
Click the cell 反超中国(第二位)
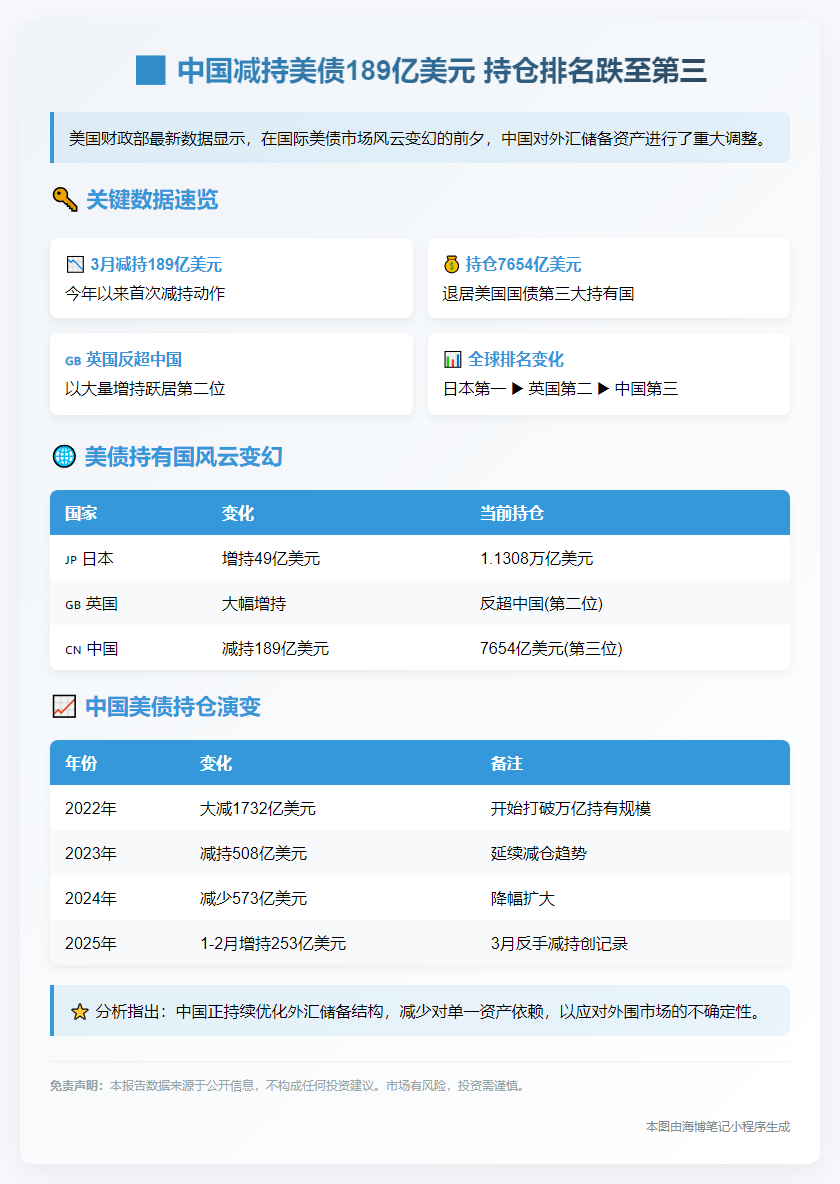(542, 603)
